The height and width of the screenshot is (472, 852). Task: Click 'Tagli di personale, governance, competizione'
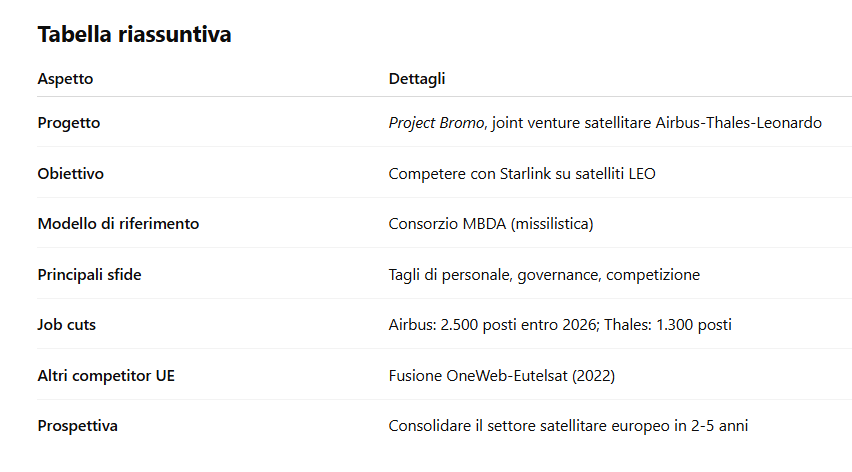coord(544,274)
